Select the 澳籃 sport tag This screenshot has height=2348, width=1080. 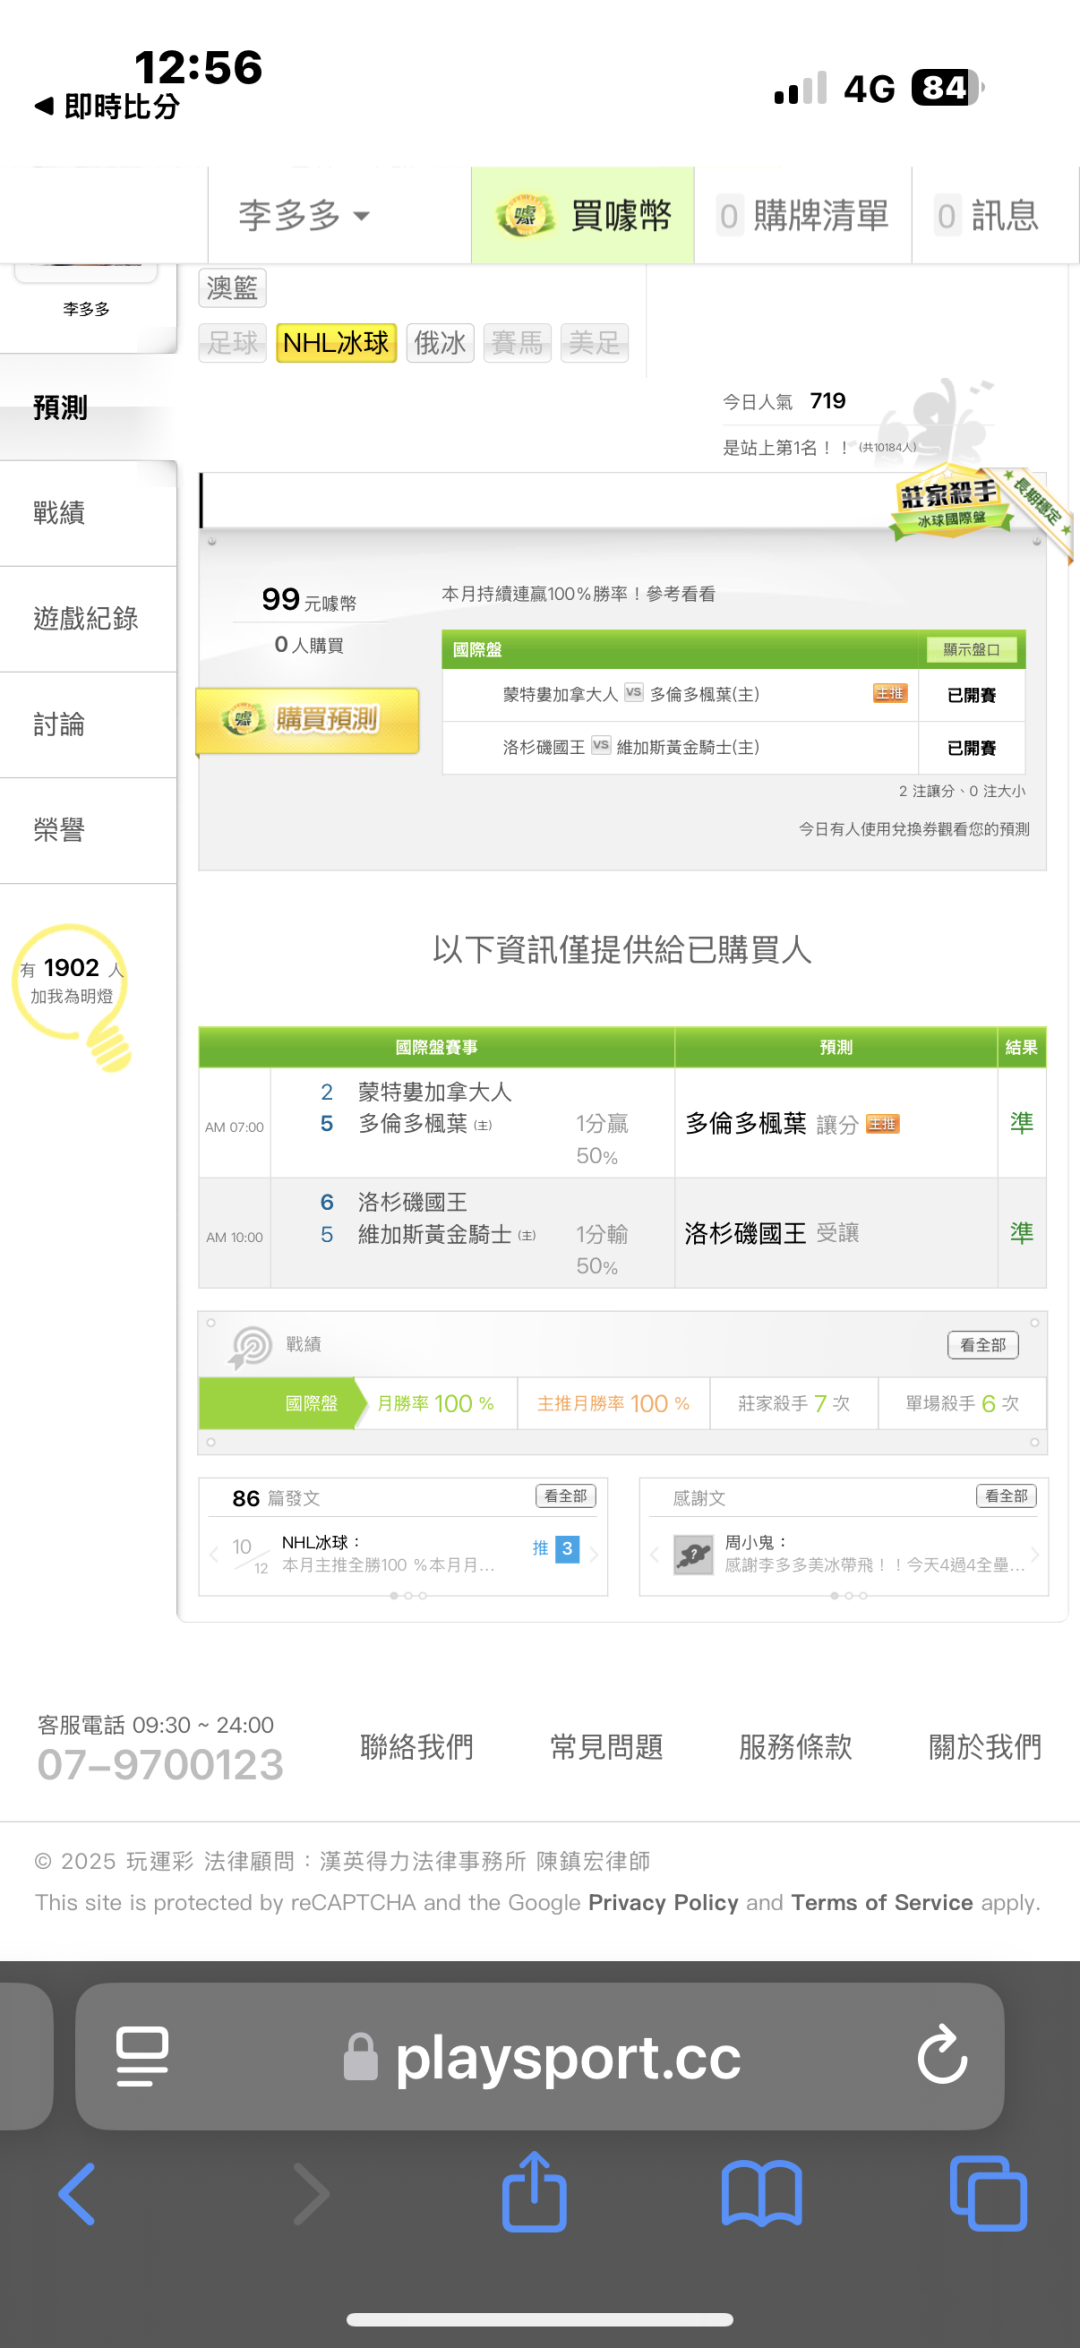(x=232, y=288)
